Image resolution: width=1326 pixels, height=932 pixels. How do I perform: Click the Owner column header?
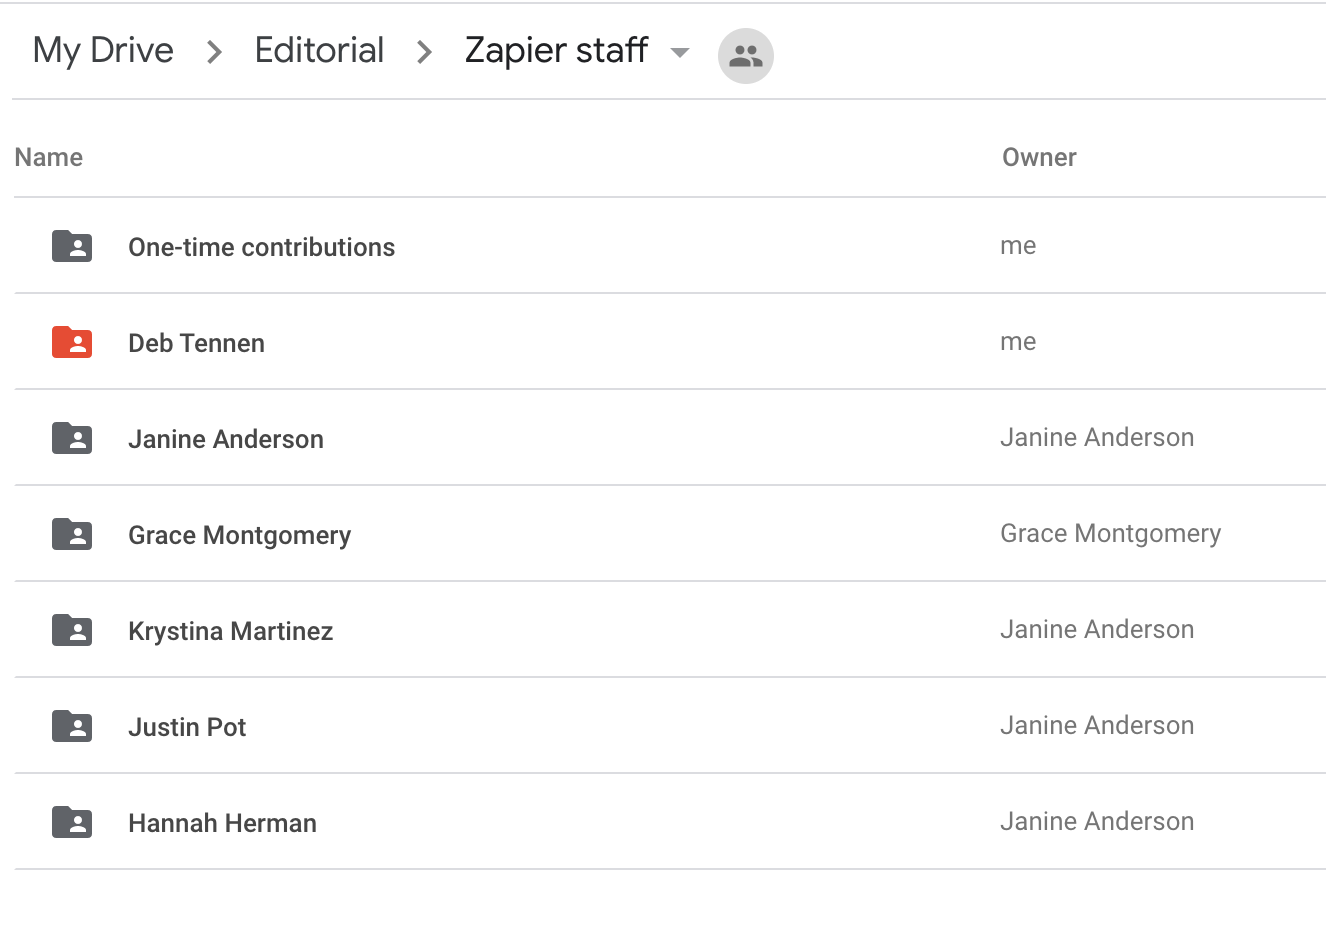pyautogui.click(x=1039, y=157)
